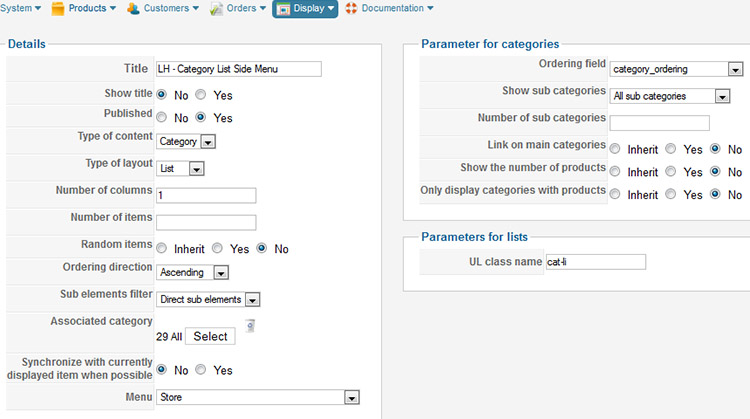
Task: Select Yes for Link on main categories
Action: click(x=671, y=149)
